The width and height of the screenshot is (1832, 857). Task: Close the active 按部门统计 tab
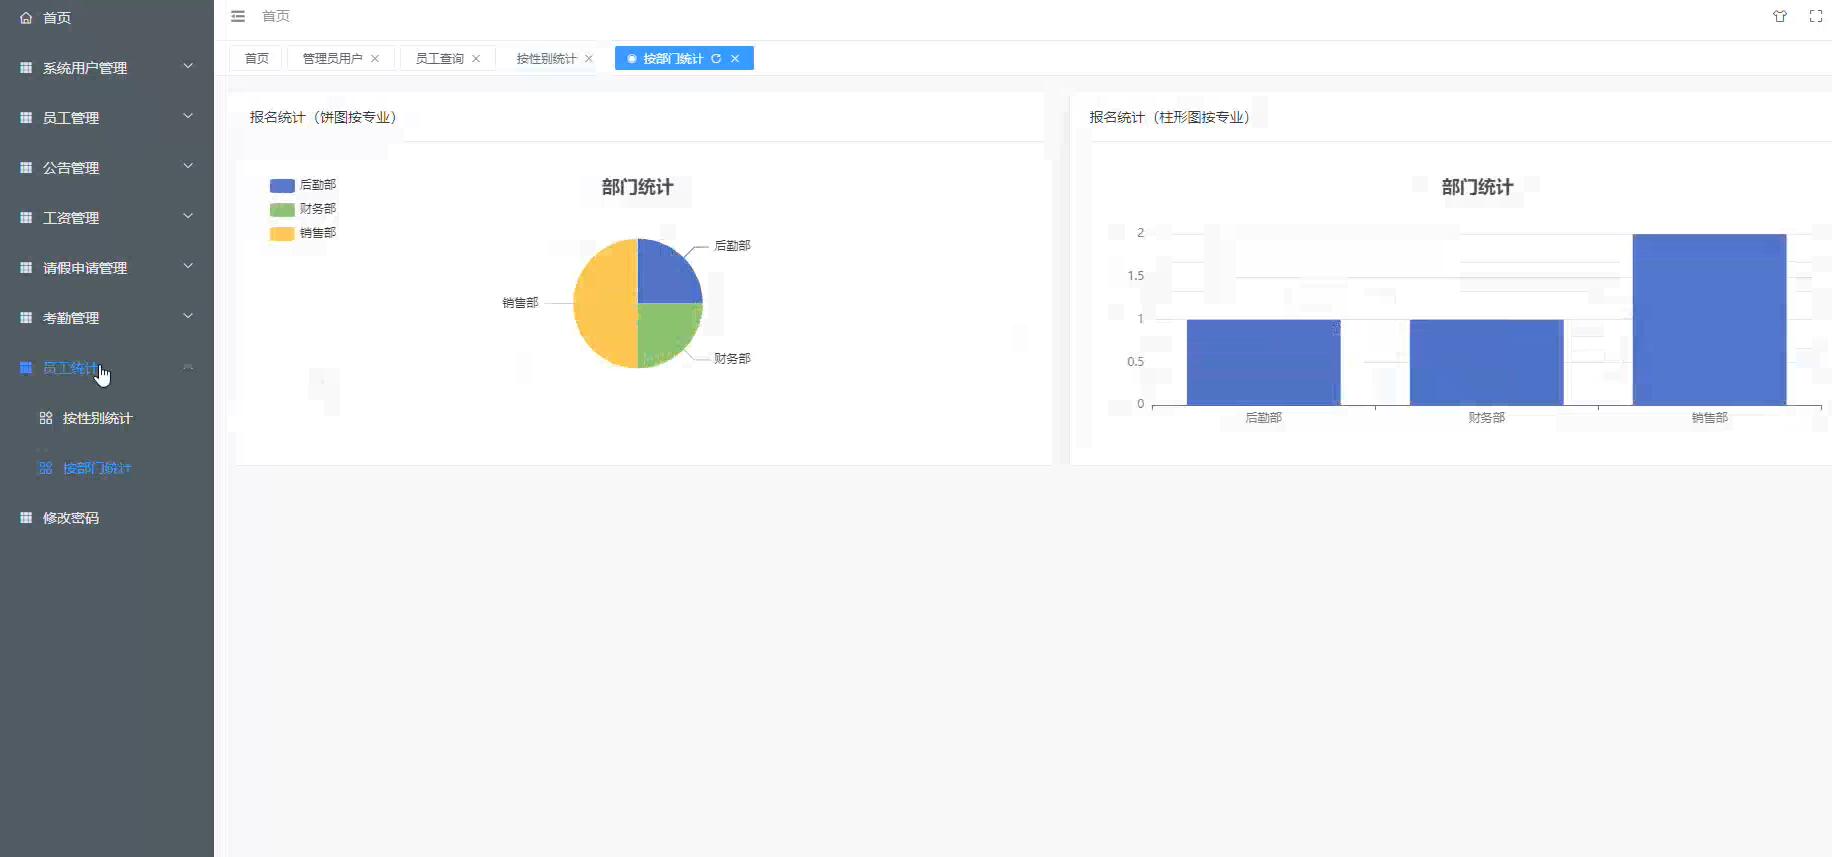(735, 59)
